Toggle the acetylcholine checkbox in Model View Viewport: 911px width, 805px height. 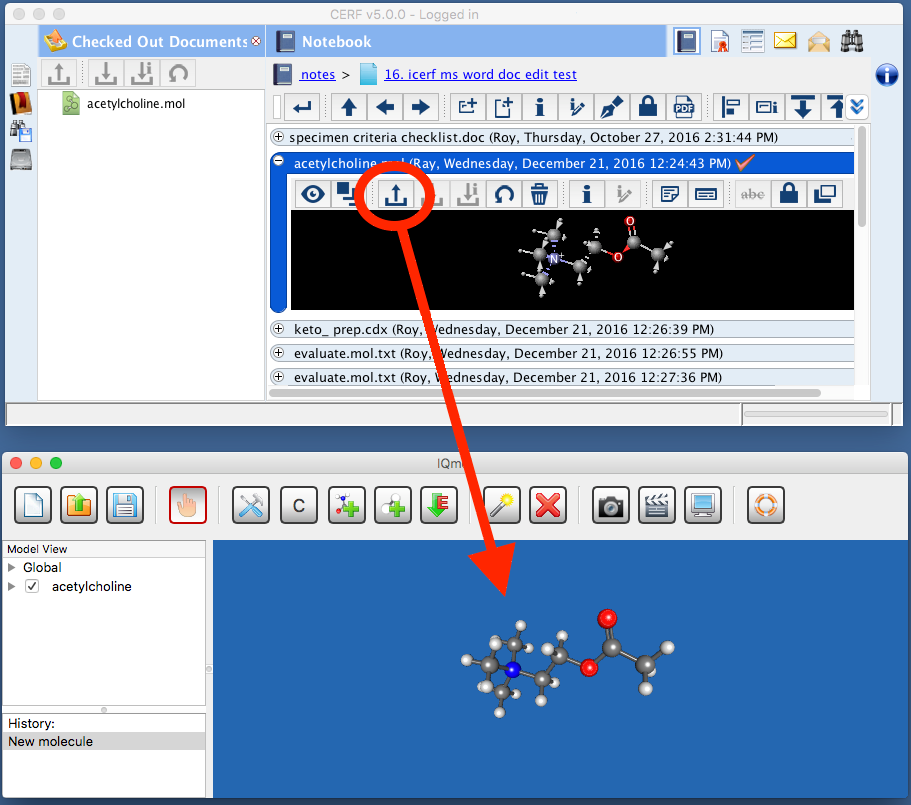(33, 586)
